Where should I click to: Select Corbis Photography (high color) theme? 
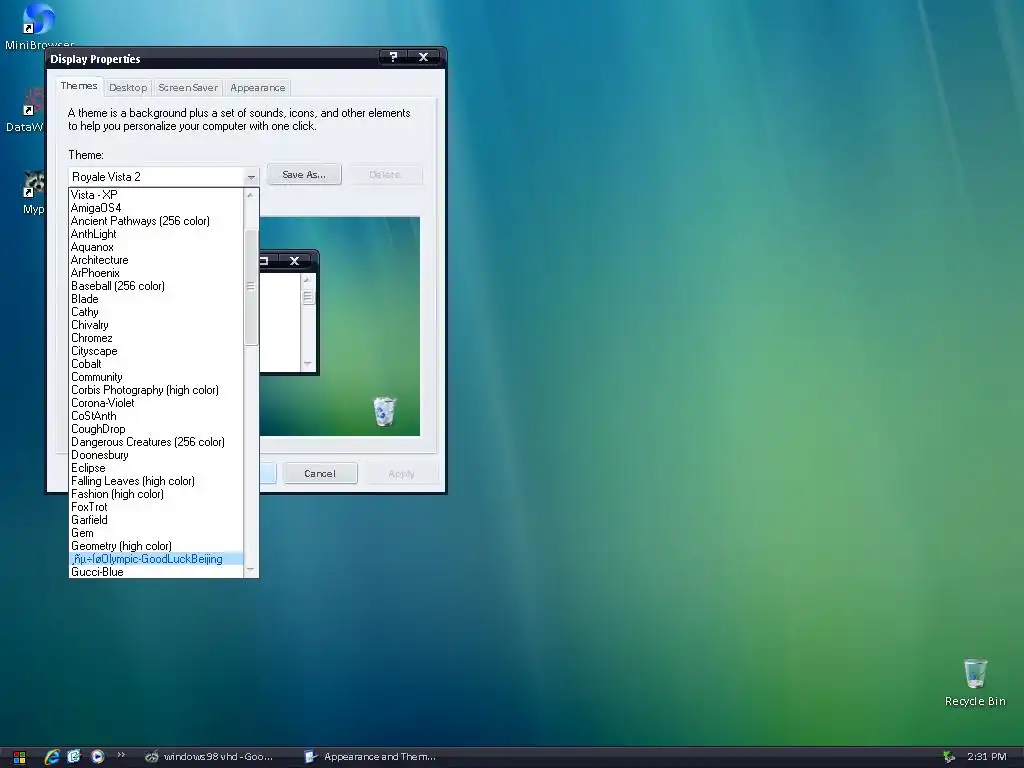click(x=156, y=391)
